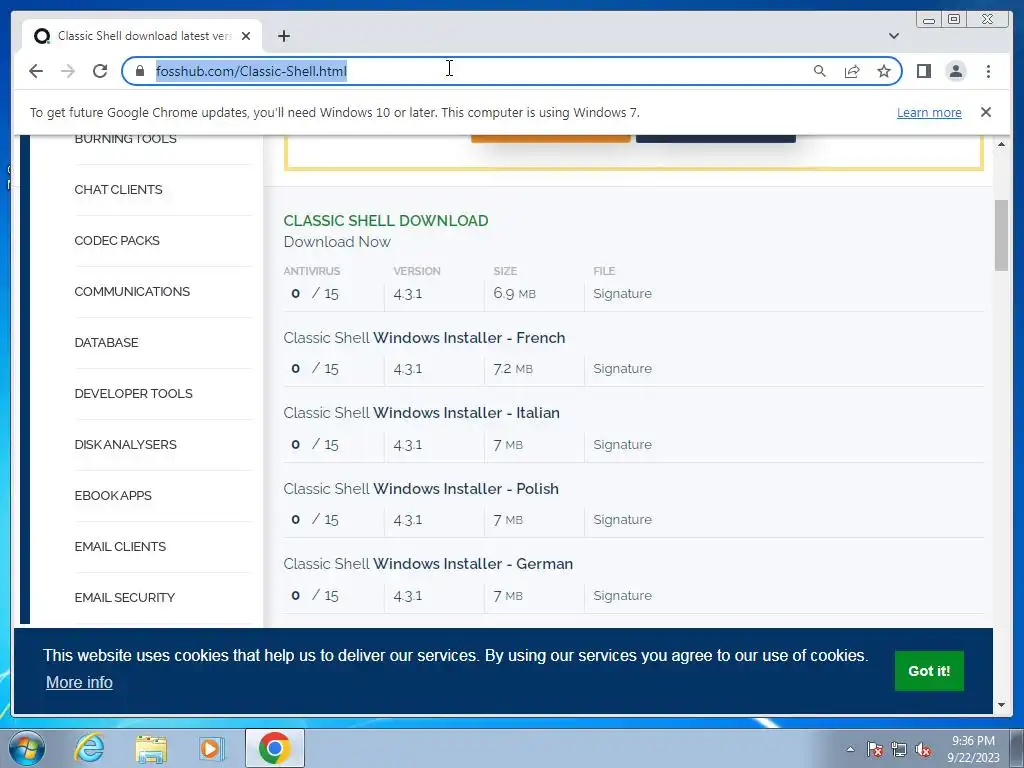Share this page using the share icon
This screenshot has width=1024, height=768.
(x=852, y=71)
